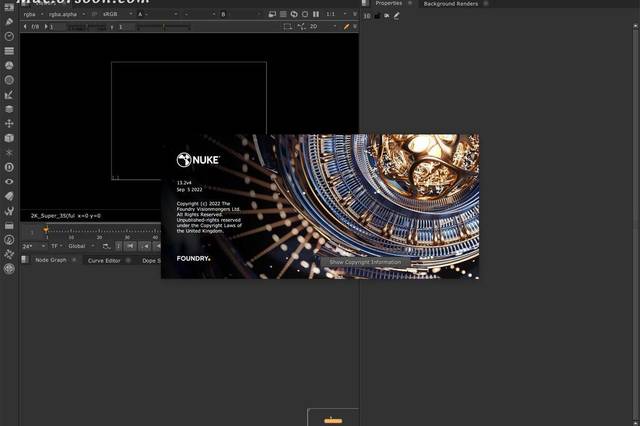Click the Viewer node in node graph
The height and width of the screenshot is (426, 640).
[333, 419]
